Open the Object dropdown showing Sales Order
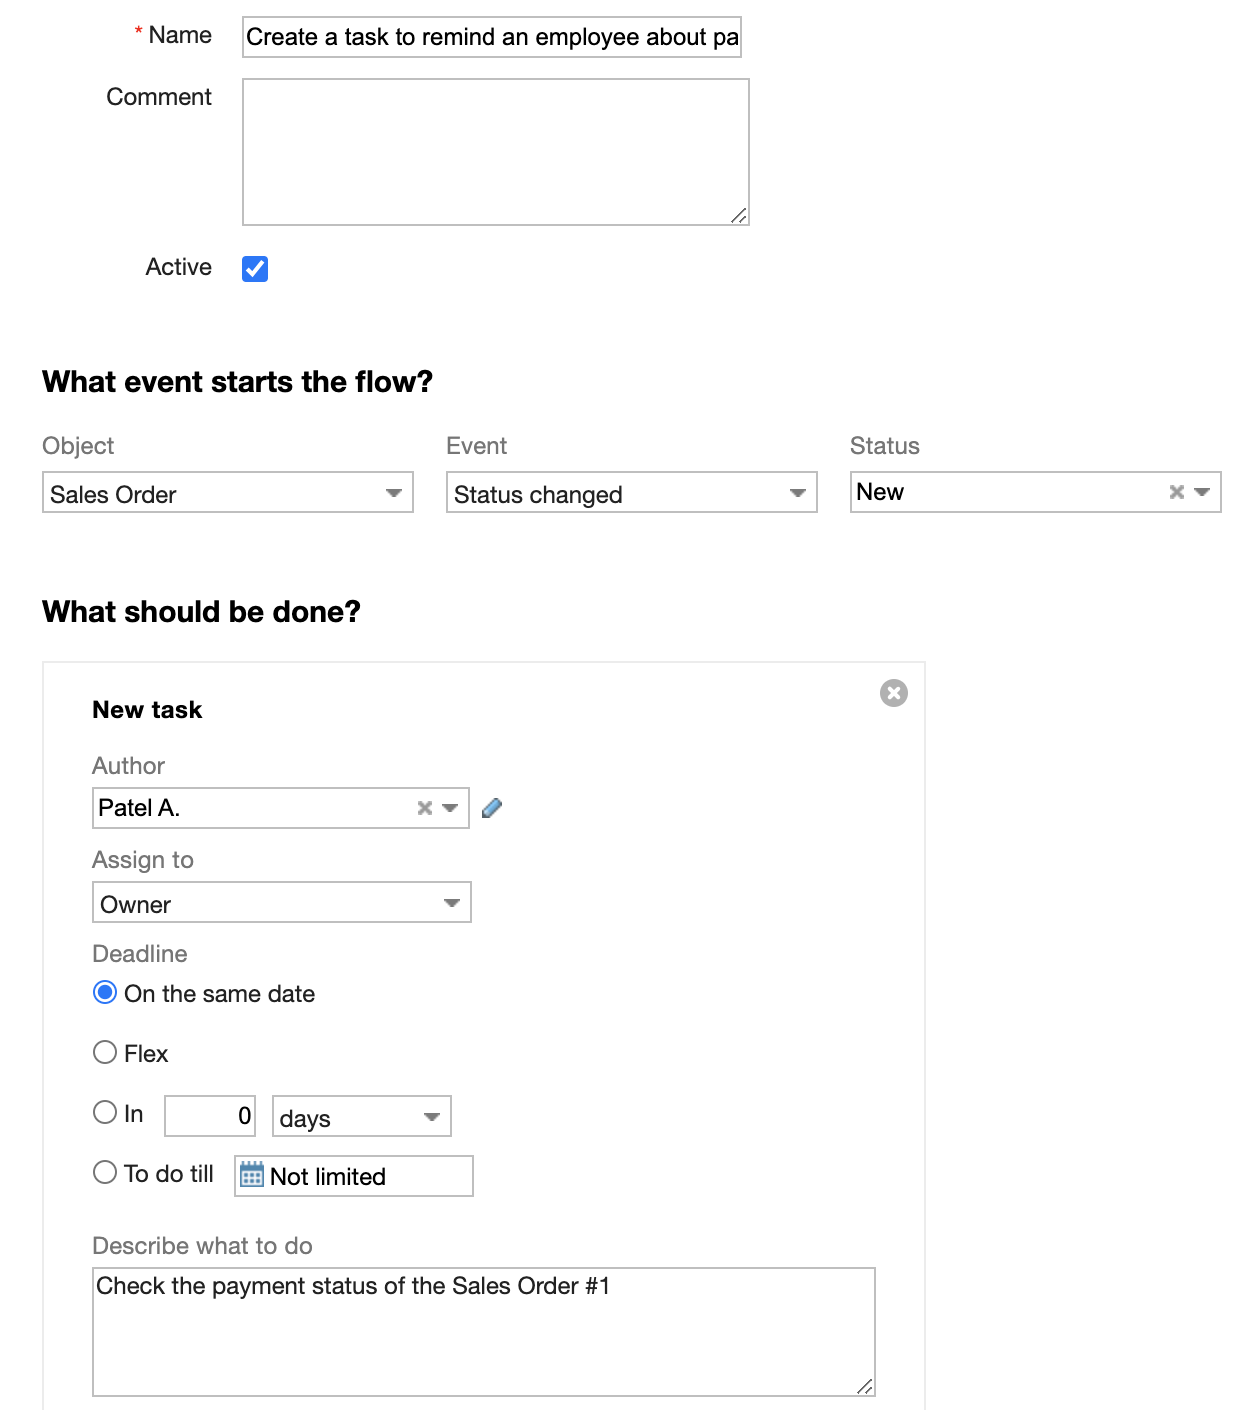This screenshot has width=1238, height=1410. (228, 493)
